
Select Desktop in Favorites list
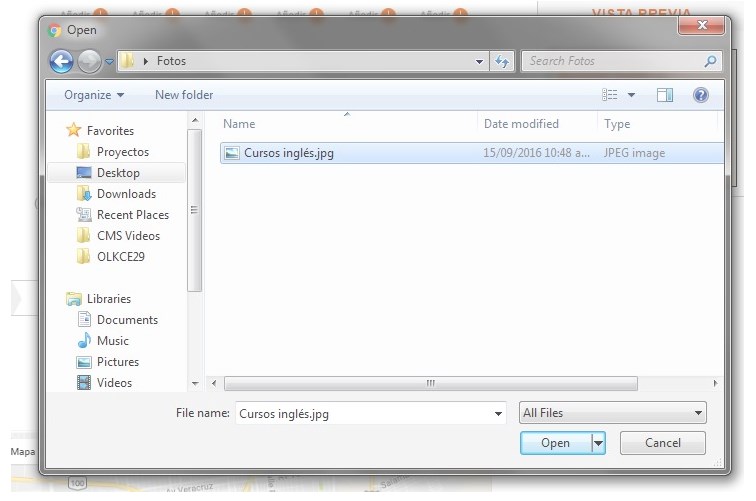[x=118, y=173]
